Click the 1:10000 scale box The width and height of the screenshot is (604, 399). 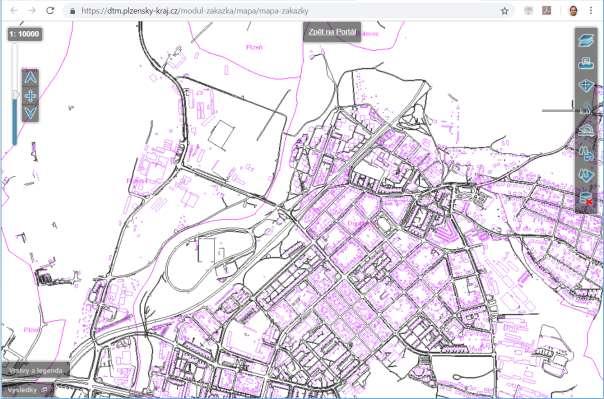[x=25, y=34]
